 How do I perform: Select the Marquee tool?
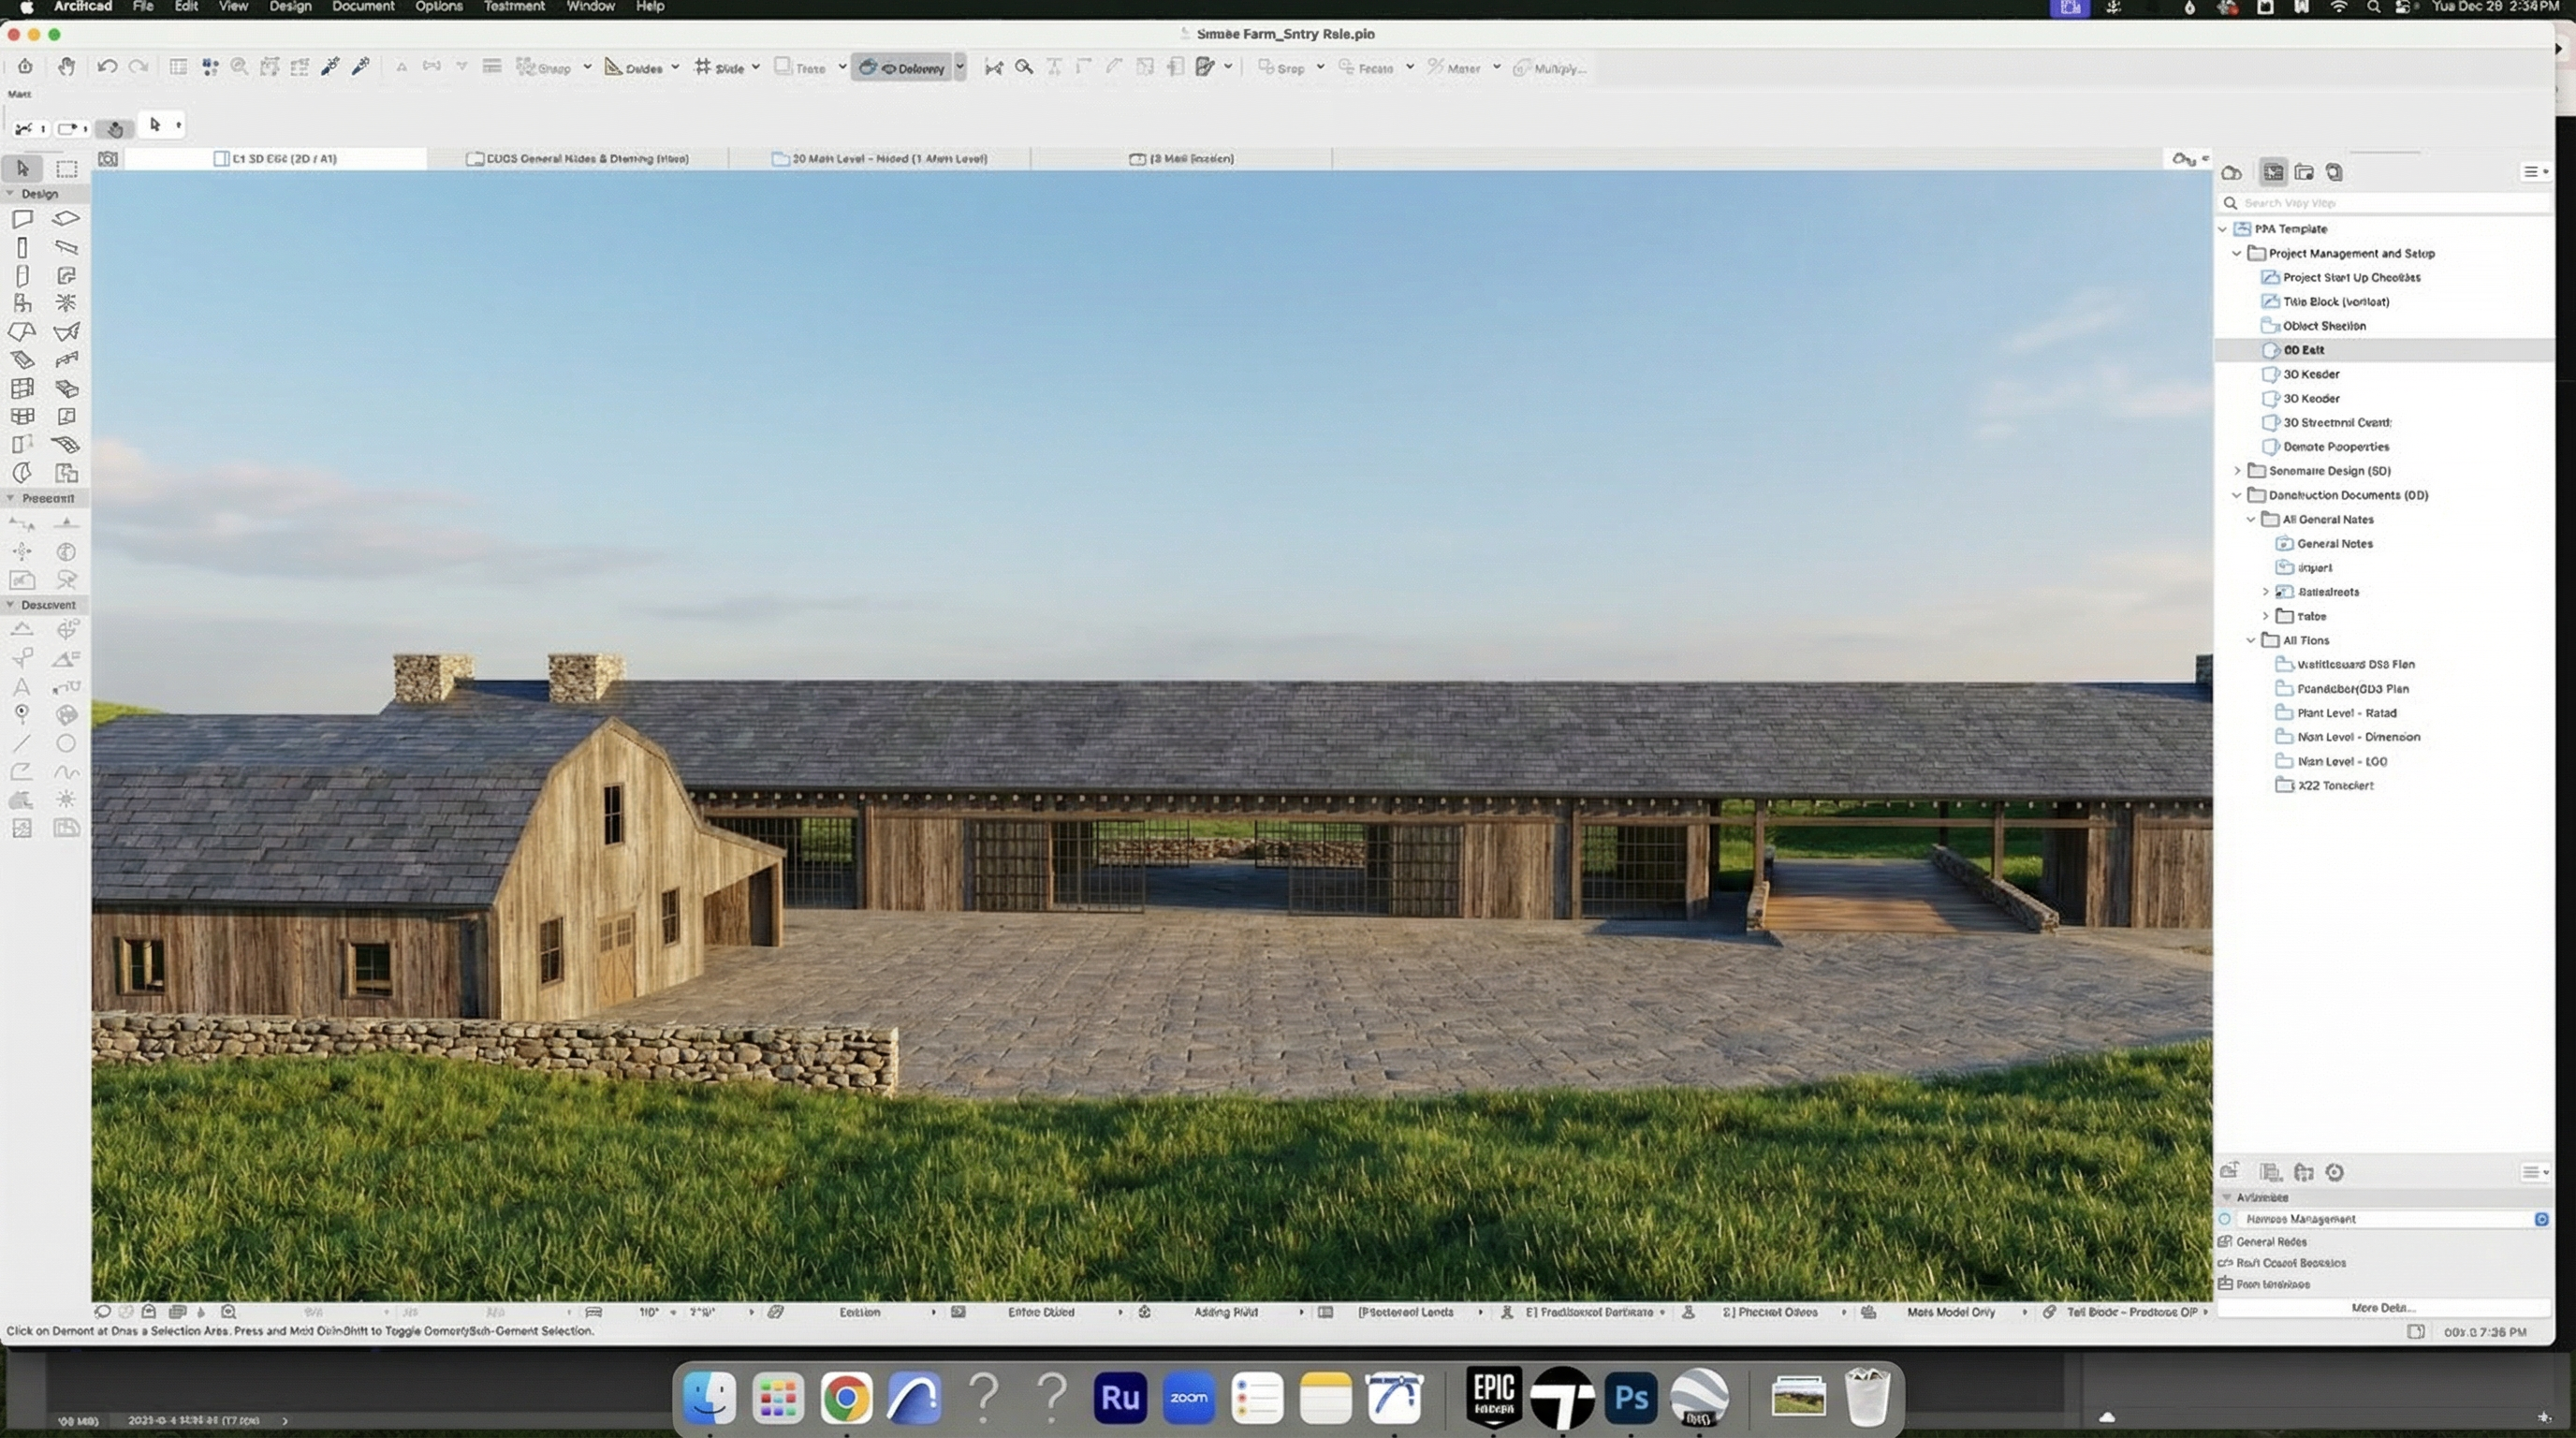click(66, 168)
